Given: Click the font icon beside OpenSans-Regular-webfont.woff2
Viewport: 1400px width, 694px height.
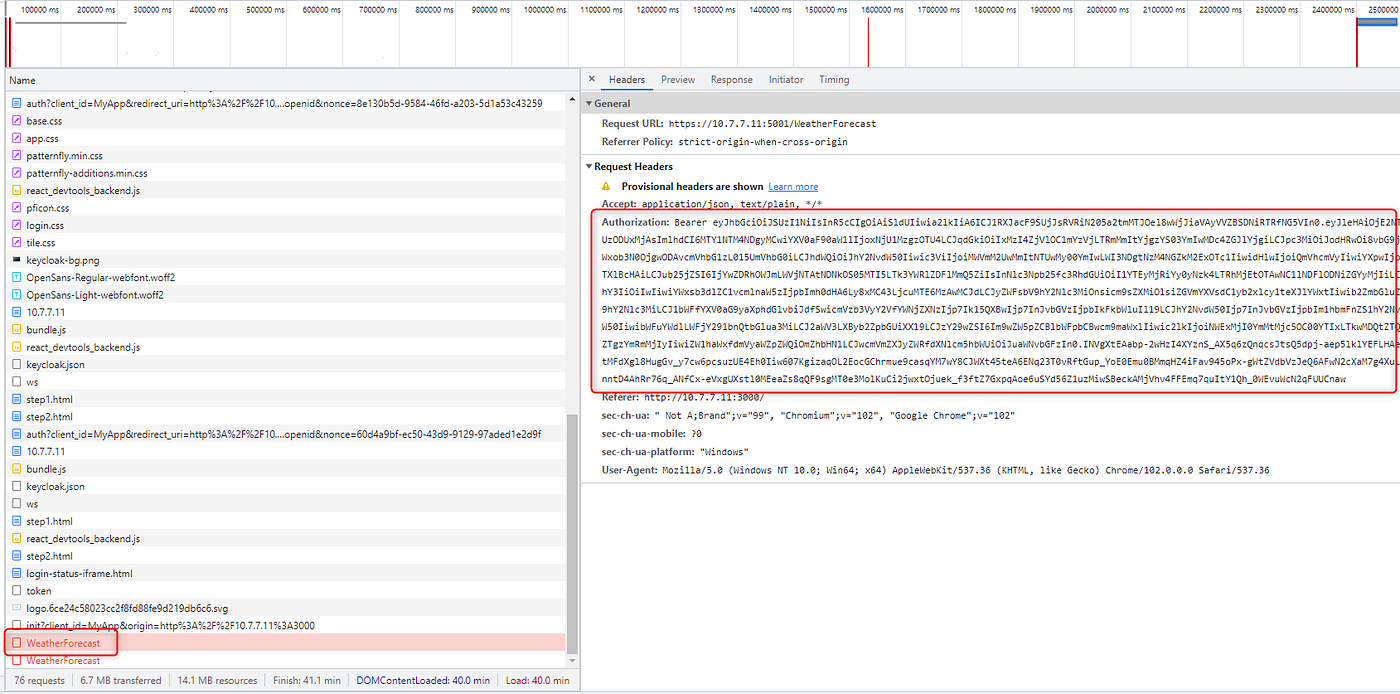Looking at the screenshot, I should tap(16, 277).
